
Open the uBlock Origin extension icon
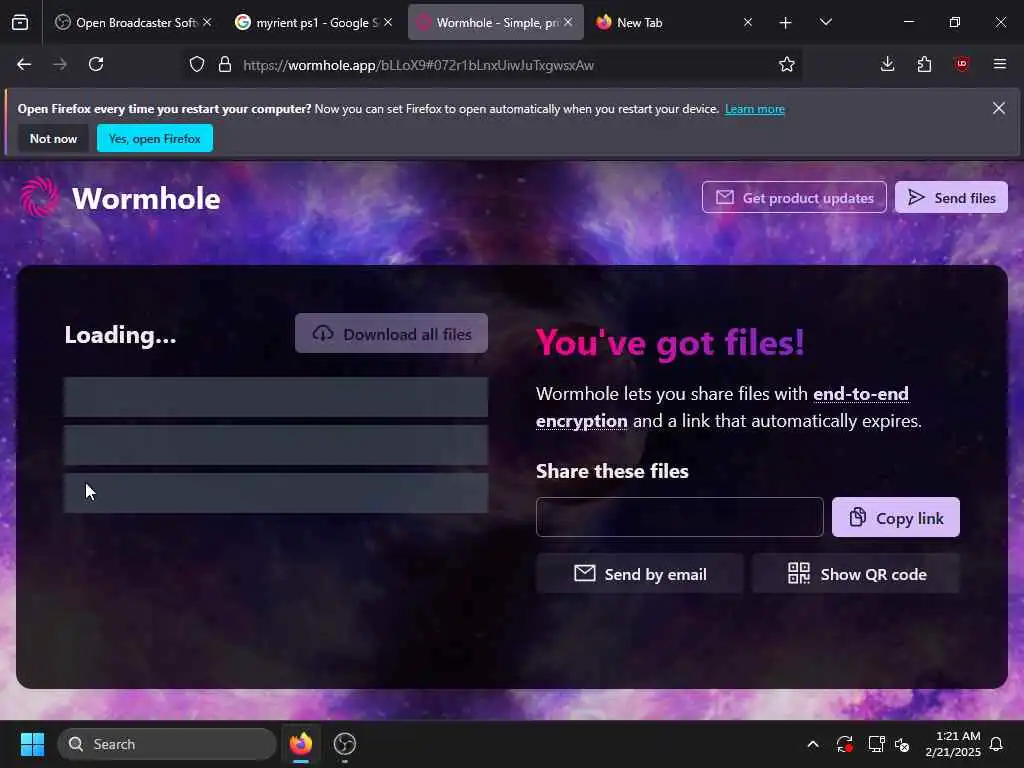[x=962, y=65]
